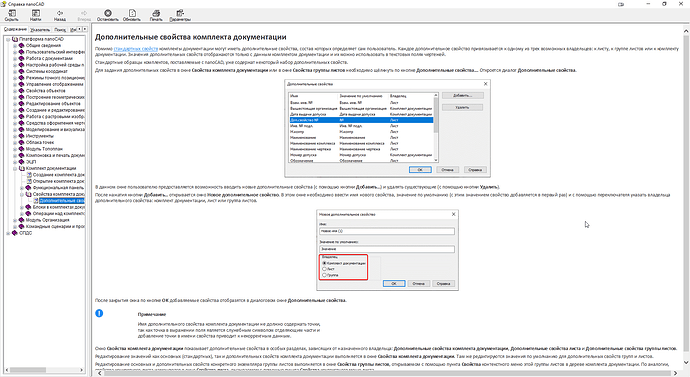The height and width of the screenshot is (377, 690).
Task: Click the book icon of Системы координат
Action: pyautogui.click(x=22, y=71)
